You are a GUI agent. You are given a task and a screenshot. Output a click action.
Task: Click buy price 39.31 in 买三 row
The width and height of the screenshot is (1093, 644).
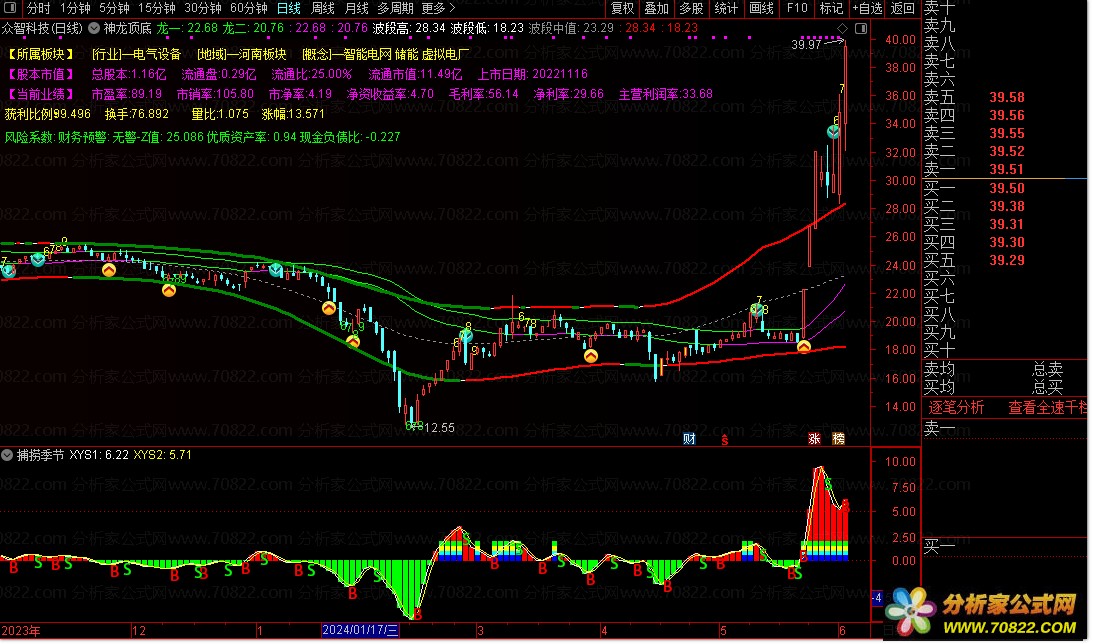(x=1007, y=224)
